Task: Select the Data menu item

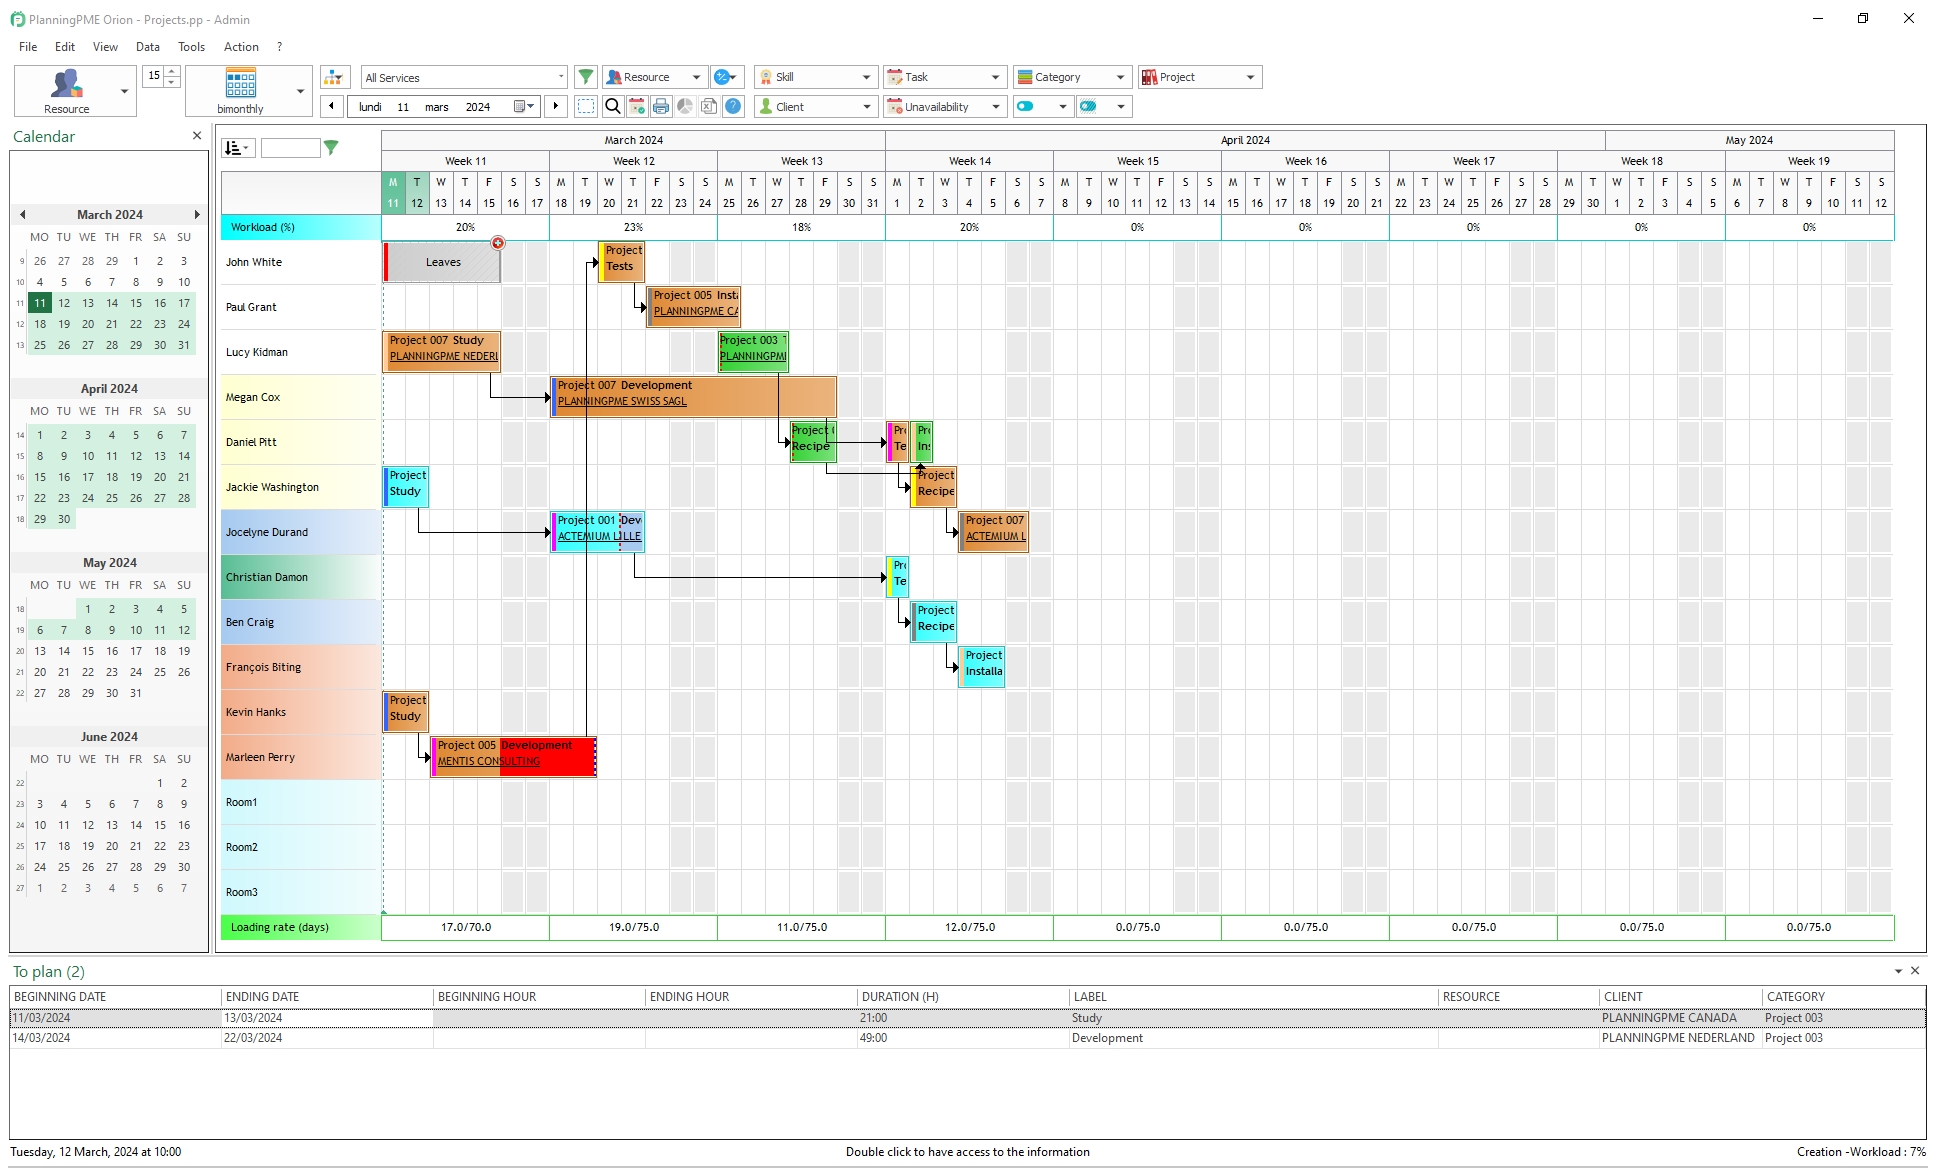Action: 148,46
